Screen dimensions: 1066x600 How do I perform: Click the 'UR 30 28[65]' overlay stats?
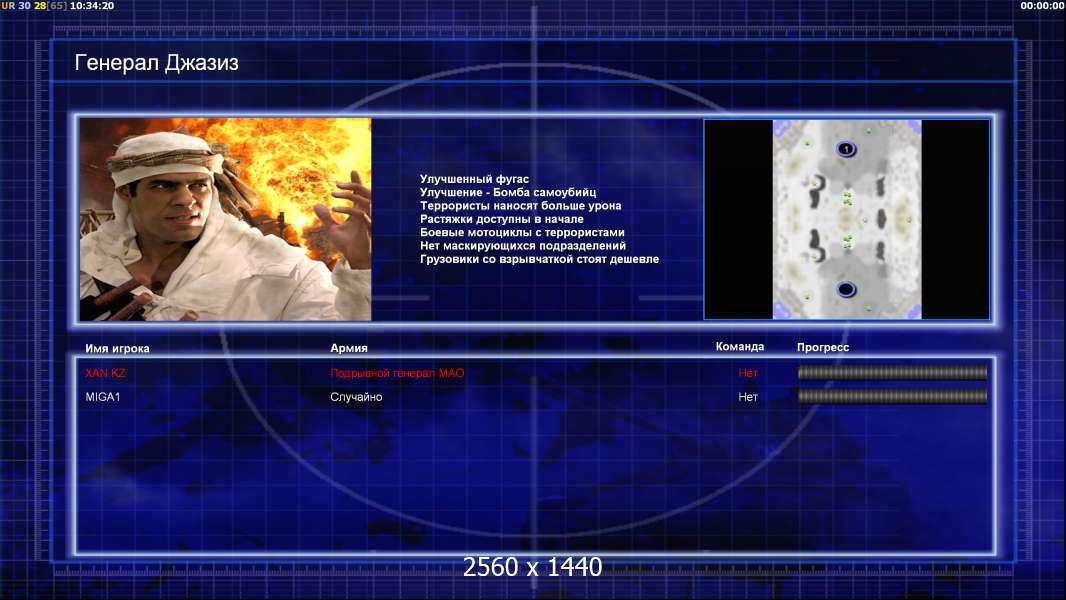34,5
